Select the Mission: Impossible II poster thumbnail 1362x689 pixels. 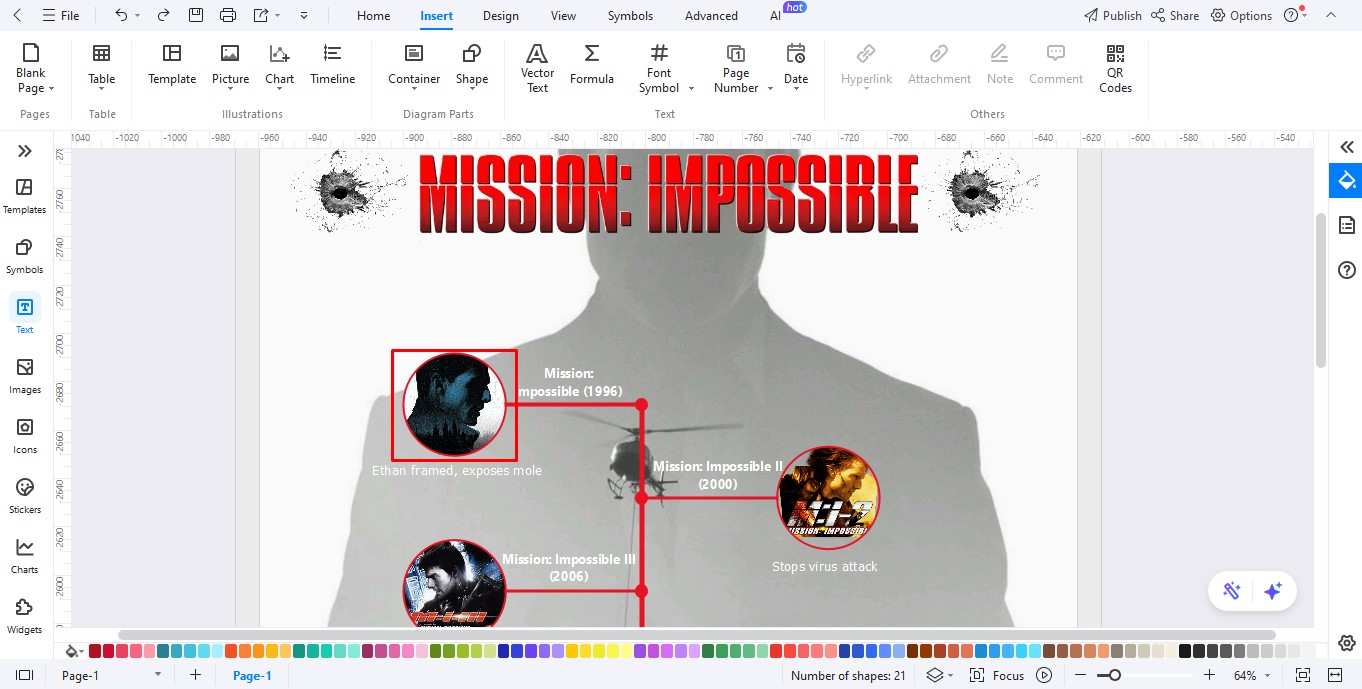pyautogui.click(x=828, y=497)
